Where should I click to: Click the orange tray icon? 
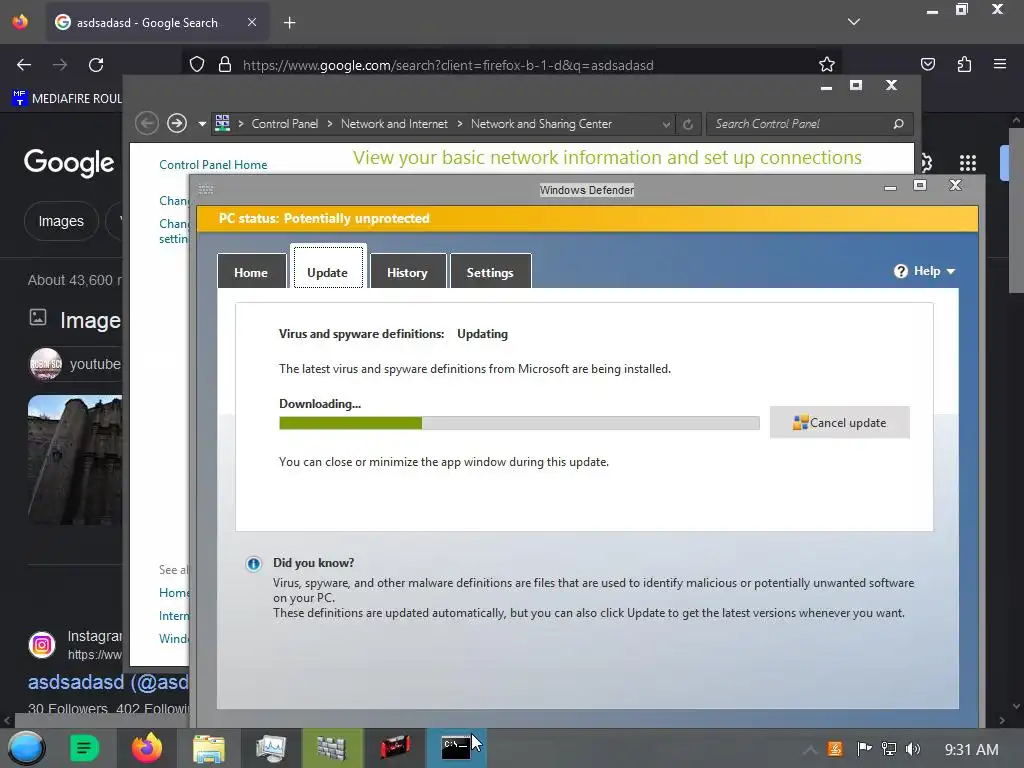click(x=835, y=749)
